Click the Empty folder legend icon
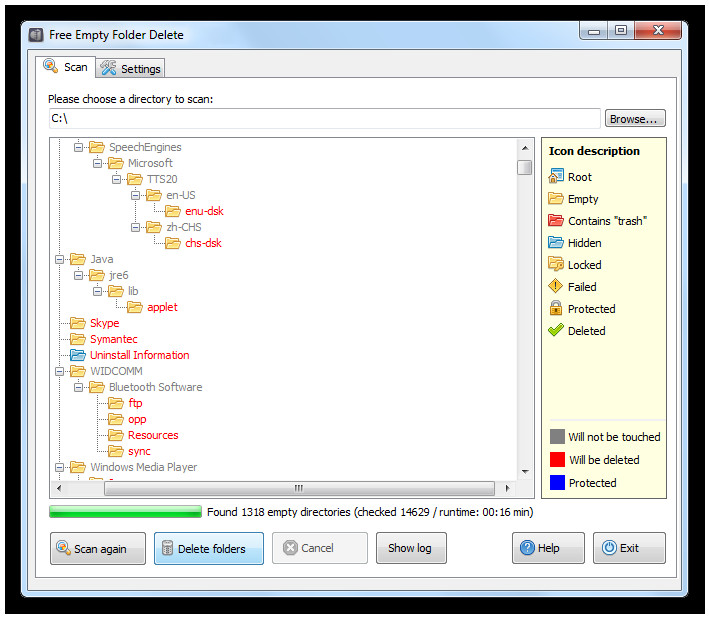This screenshot has height=618, width=709. tap(556, 198)
